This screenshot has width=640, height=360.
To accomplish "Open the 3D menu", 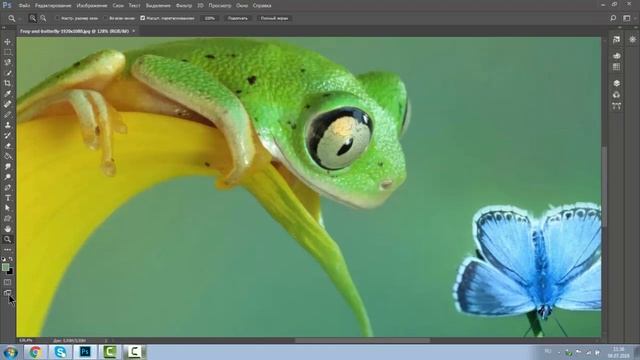I will click(200, 6).
